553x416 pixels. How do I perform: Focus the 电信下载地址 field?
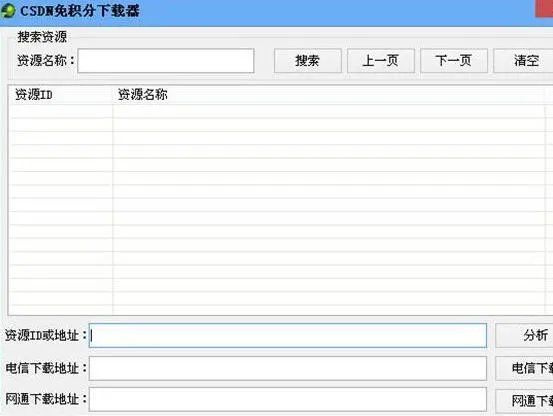(288, 368)
